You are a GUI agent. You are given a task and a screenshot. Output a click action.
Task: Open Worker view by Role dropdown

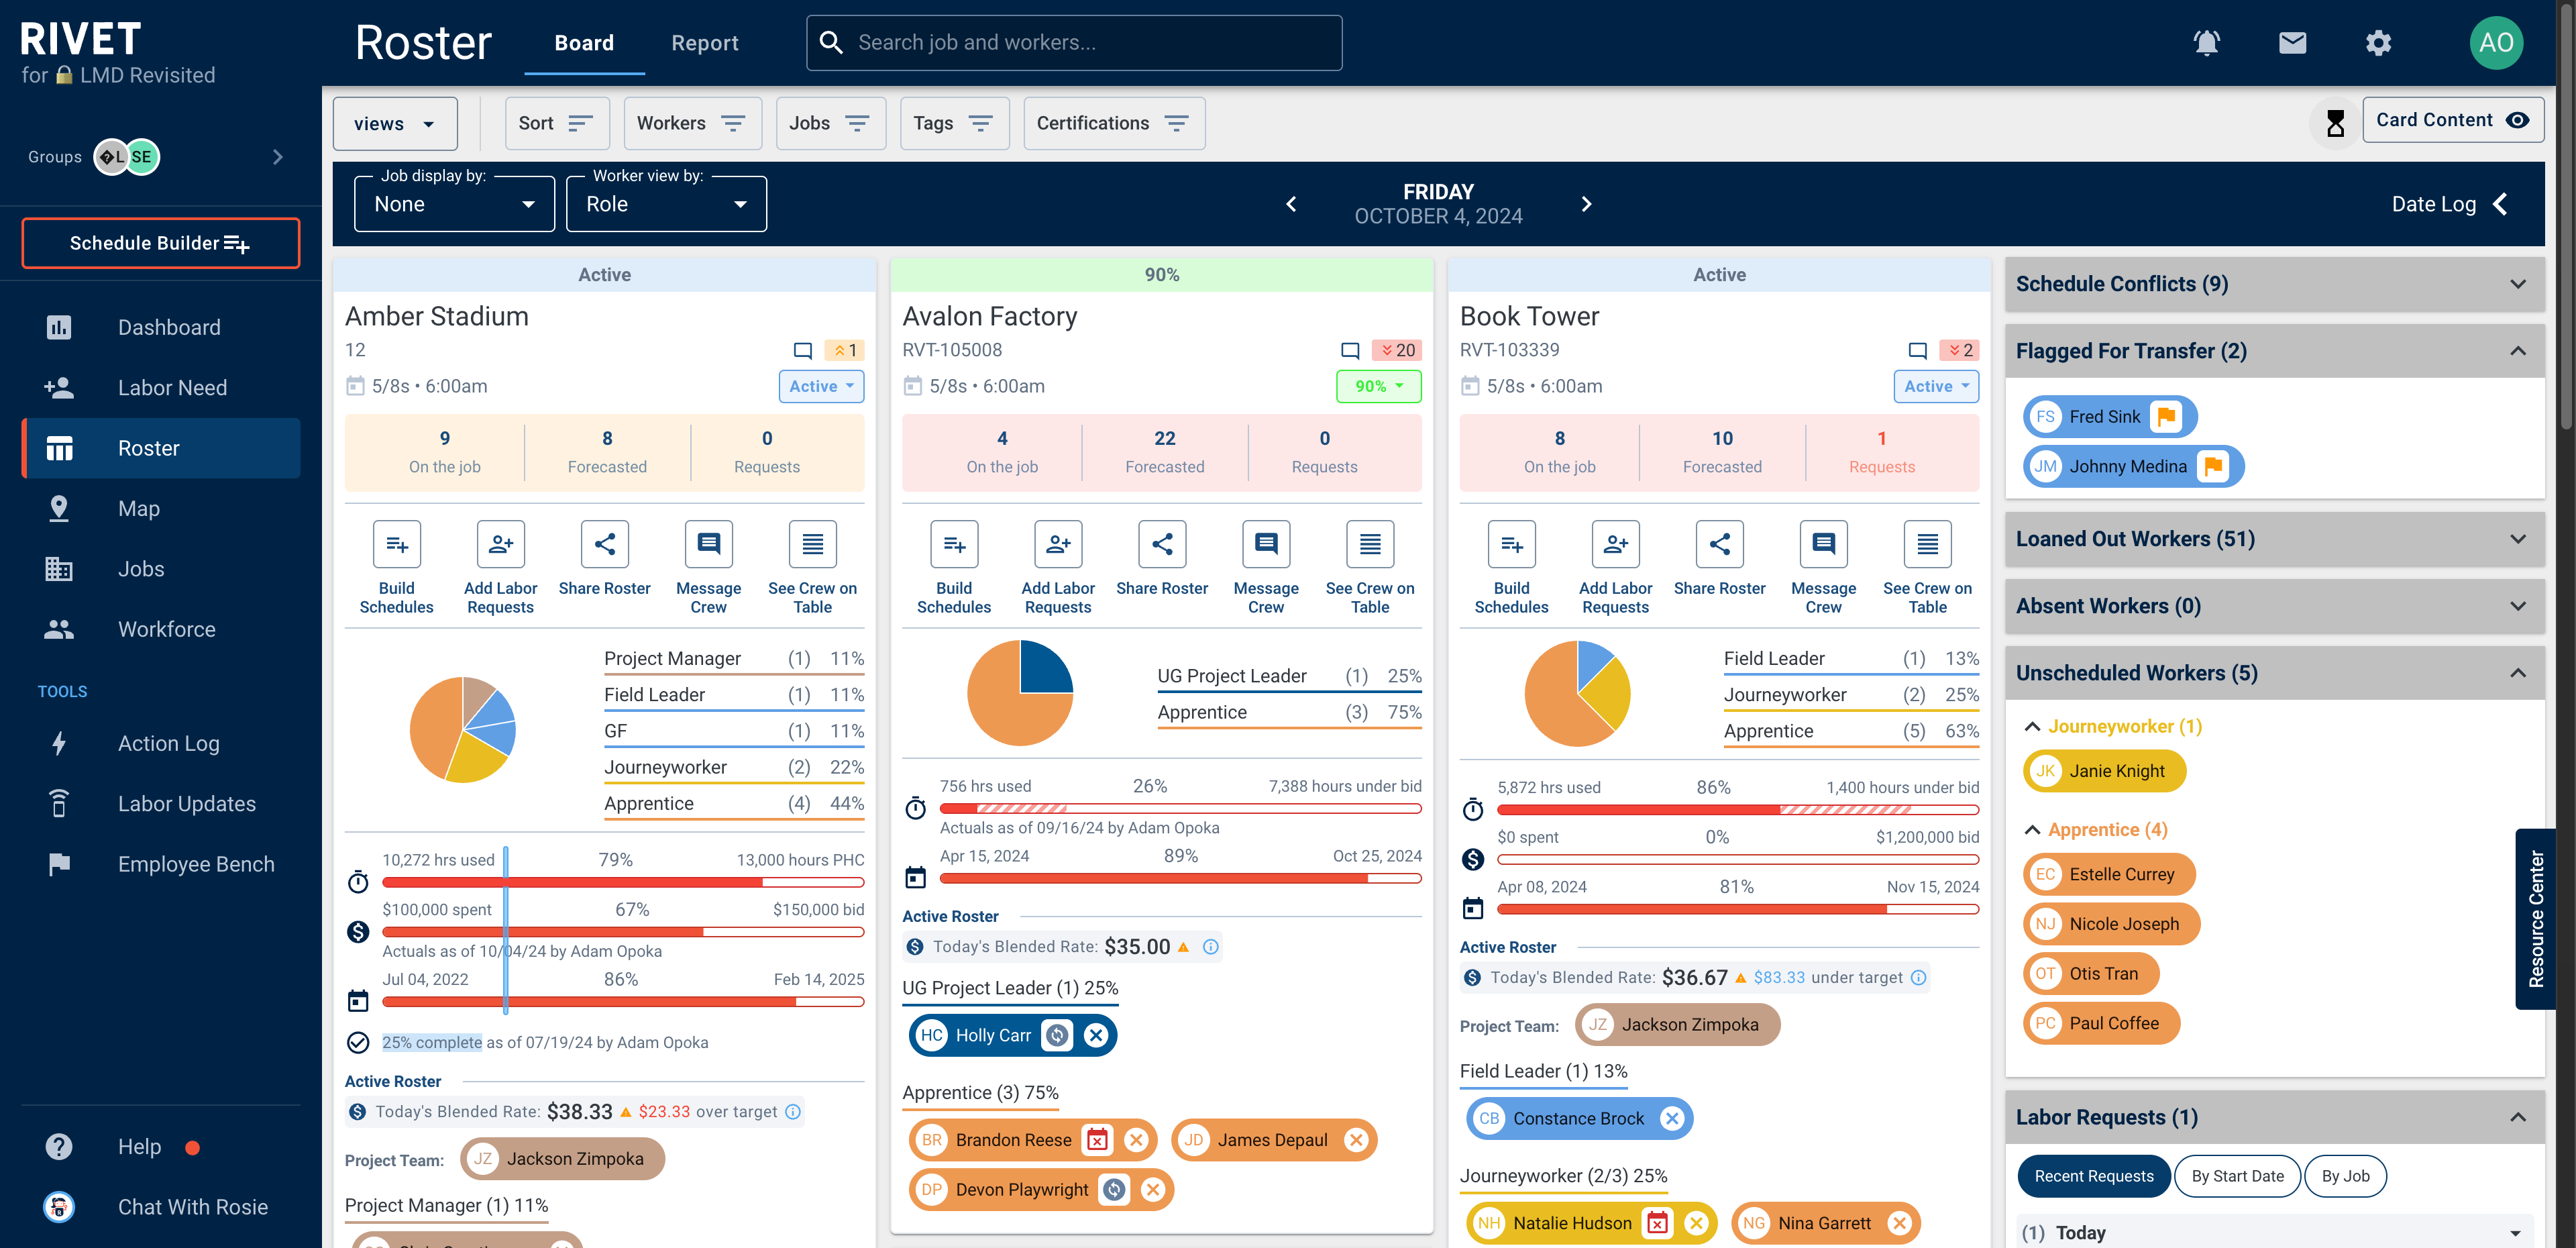(x=666, y=204)
